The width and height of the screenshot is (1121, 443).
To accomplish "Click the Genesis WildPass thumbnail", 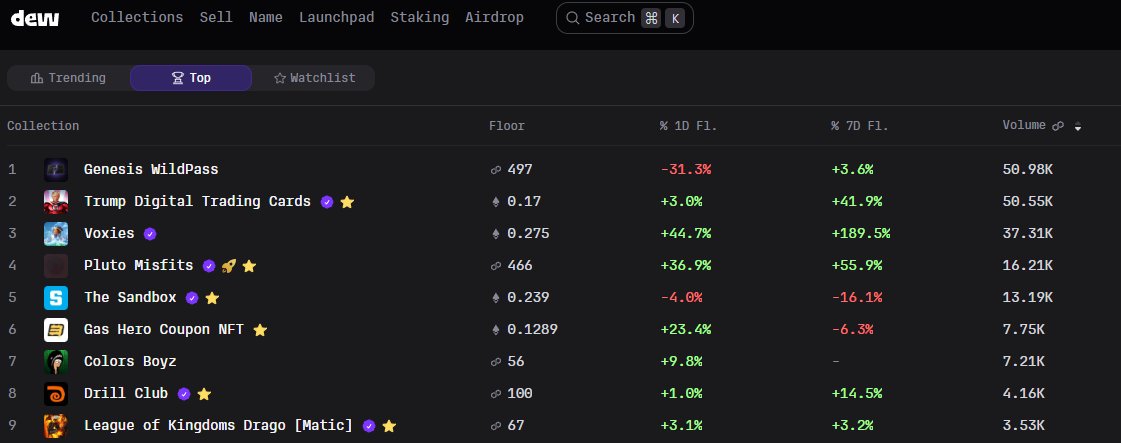I will (x=56, y=170).
